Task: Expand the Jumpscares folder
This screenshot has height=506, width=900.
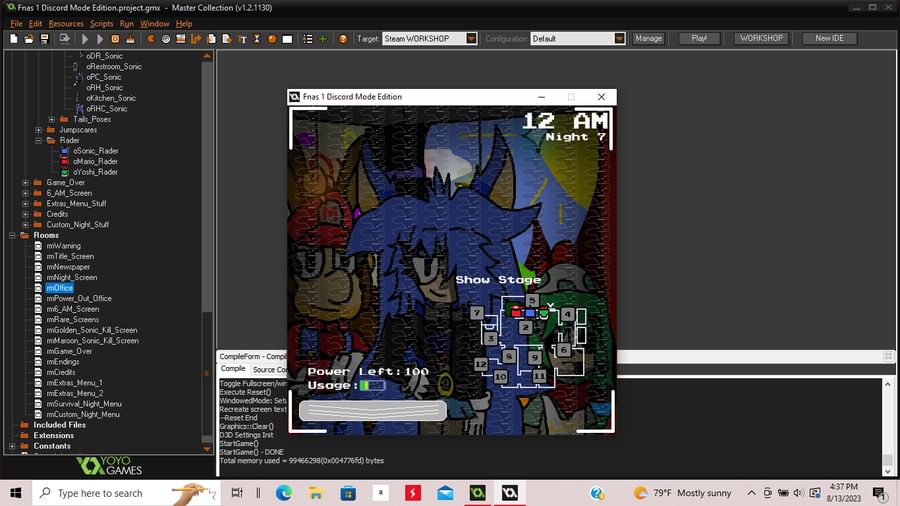Action: pos(38,130)
